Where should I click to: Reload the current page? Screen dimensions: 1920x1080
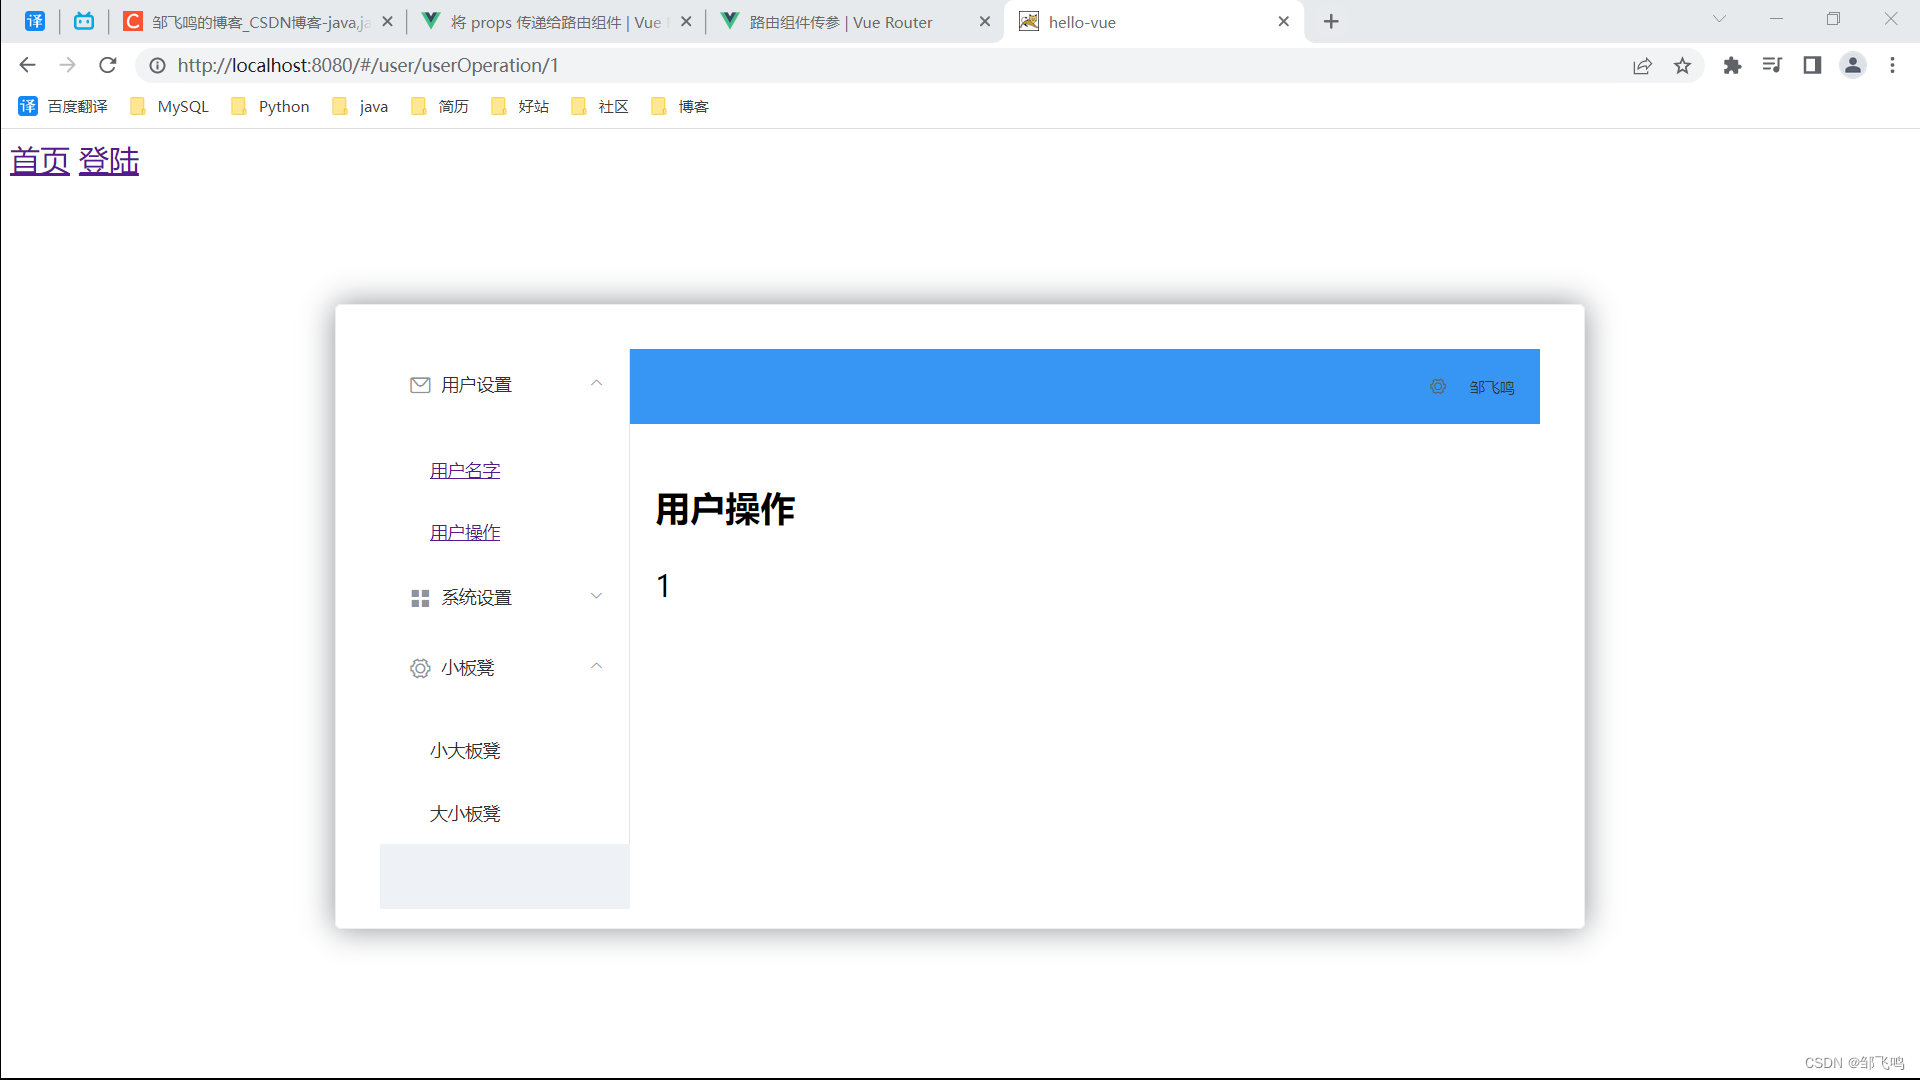108,65
